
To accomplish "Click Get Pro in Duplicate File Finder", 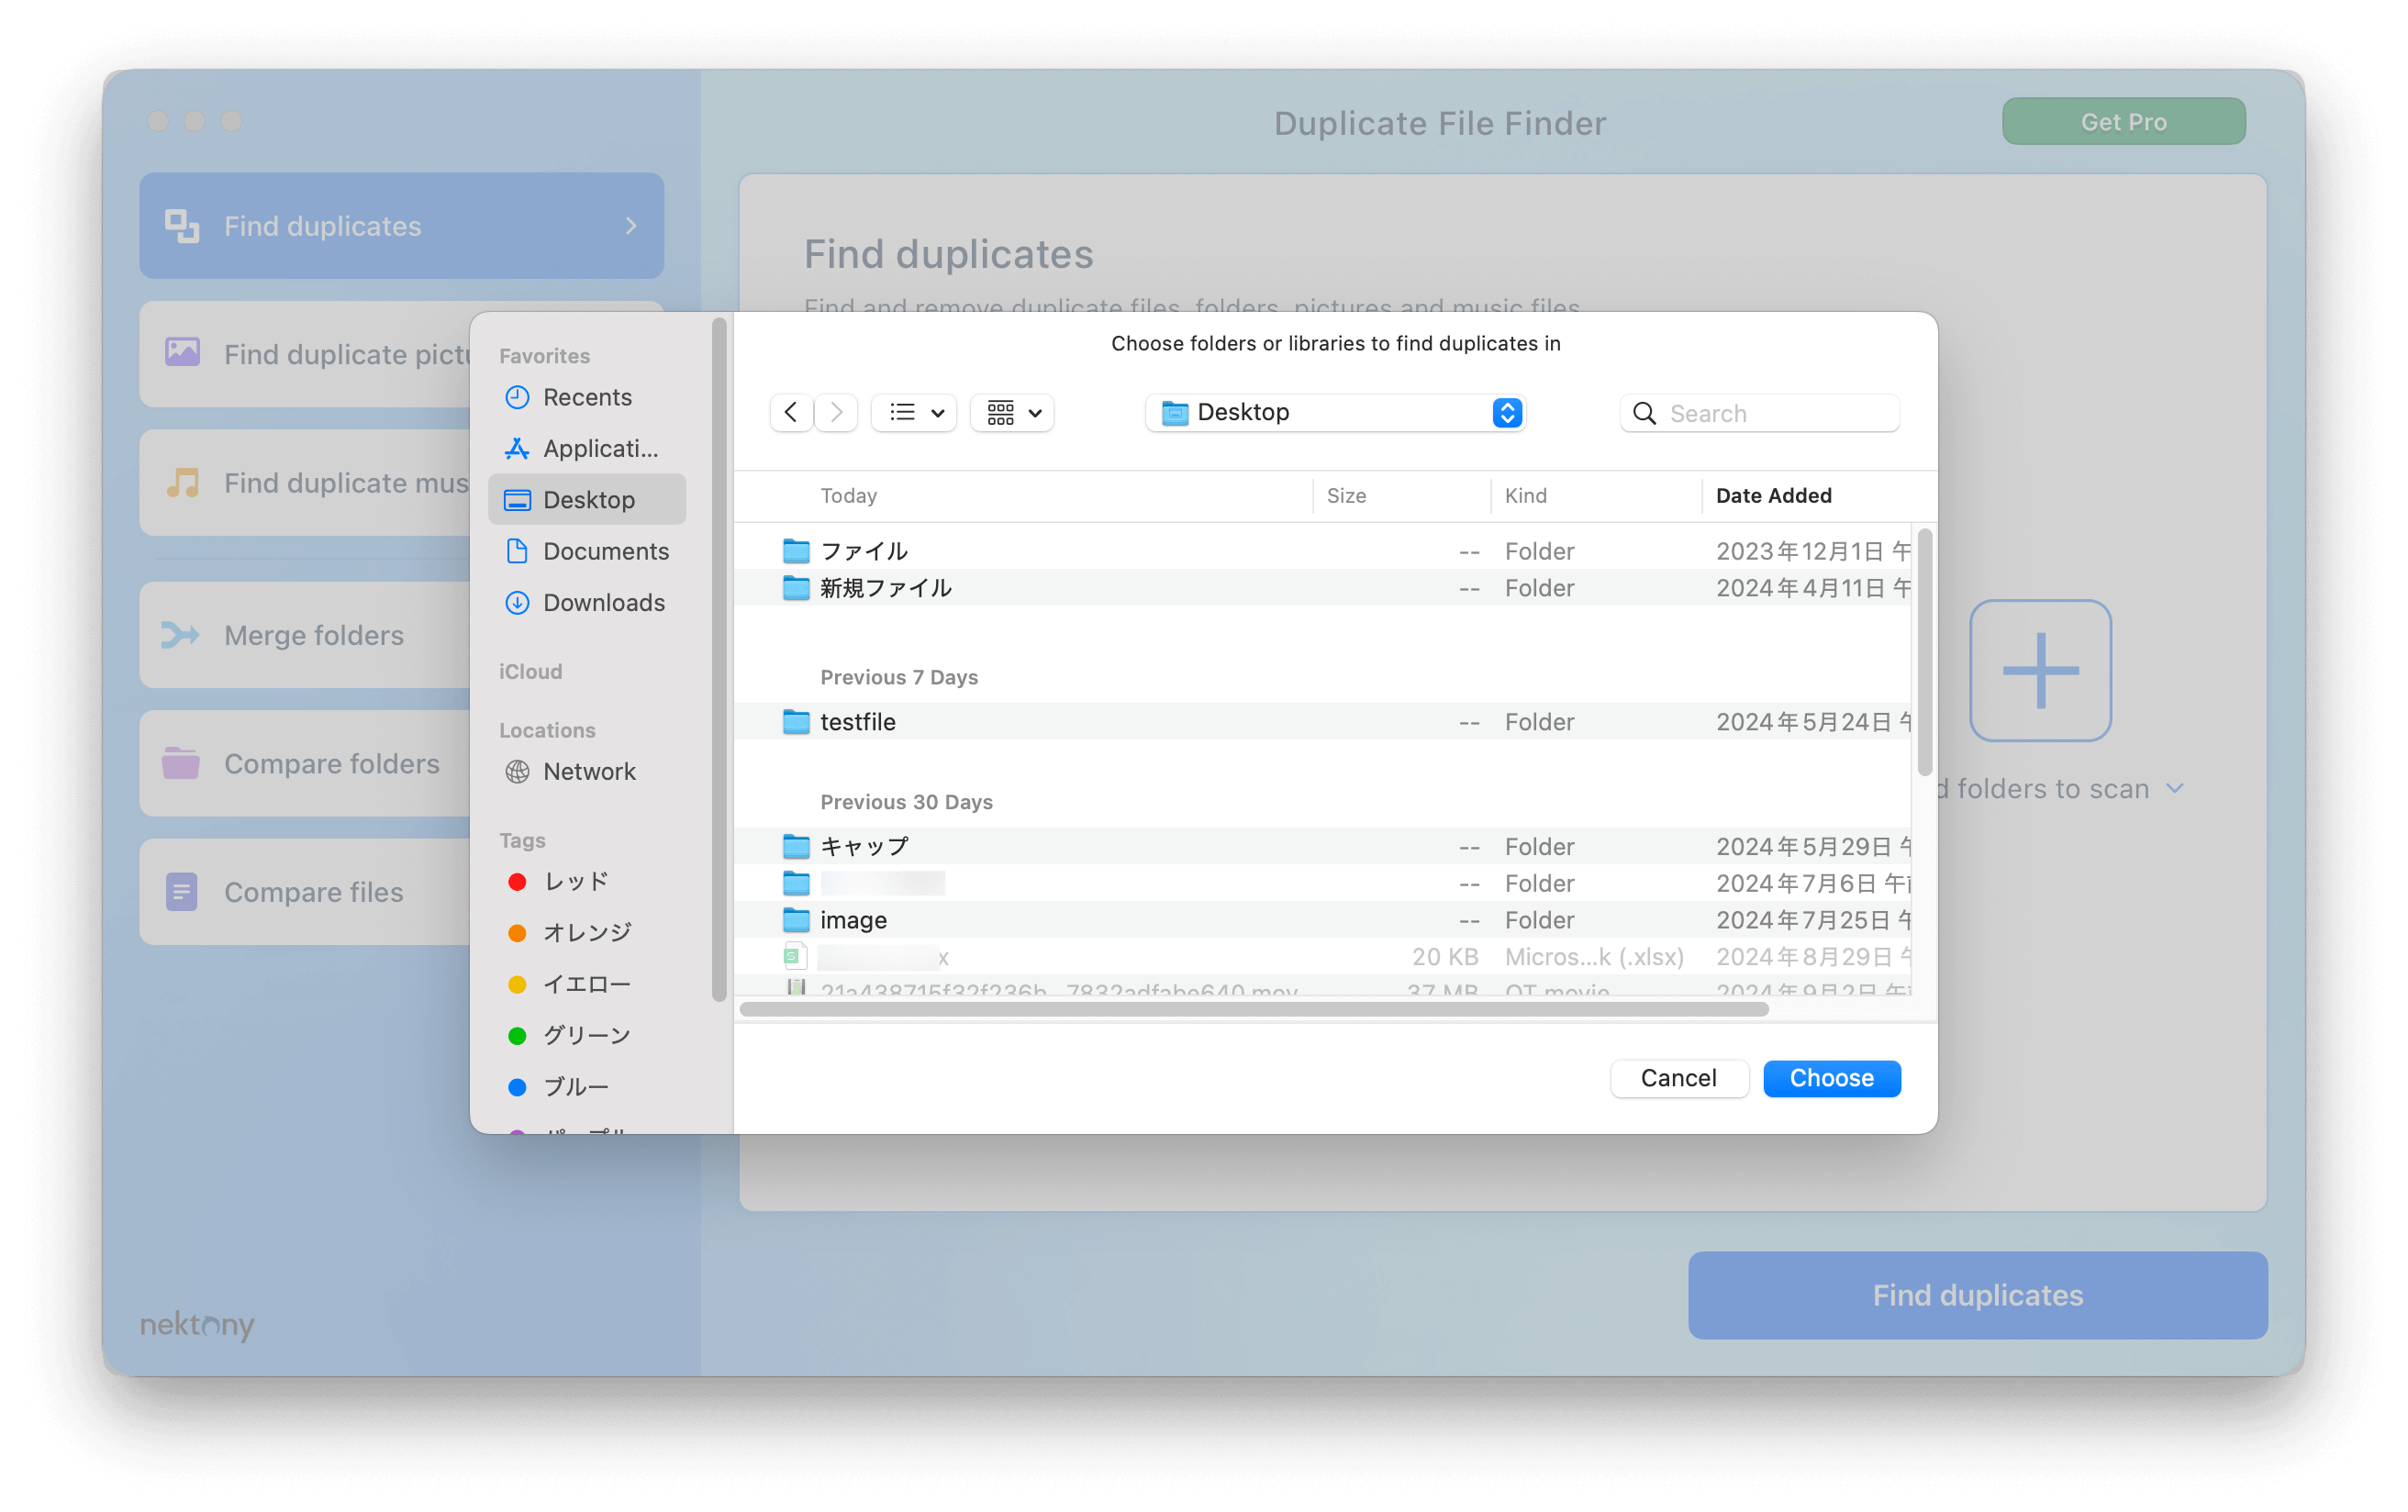I will click(x=2123, y=122).
